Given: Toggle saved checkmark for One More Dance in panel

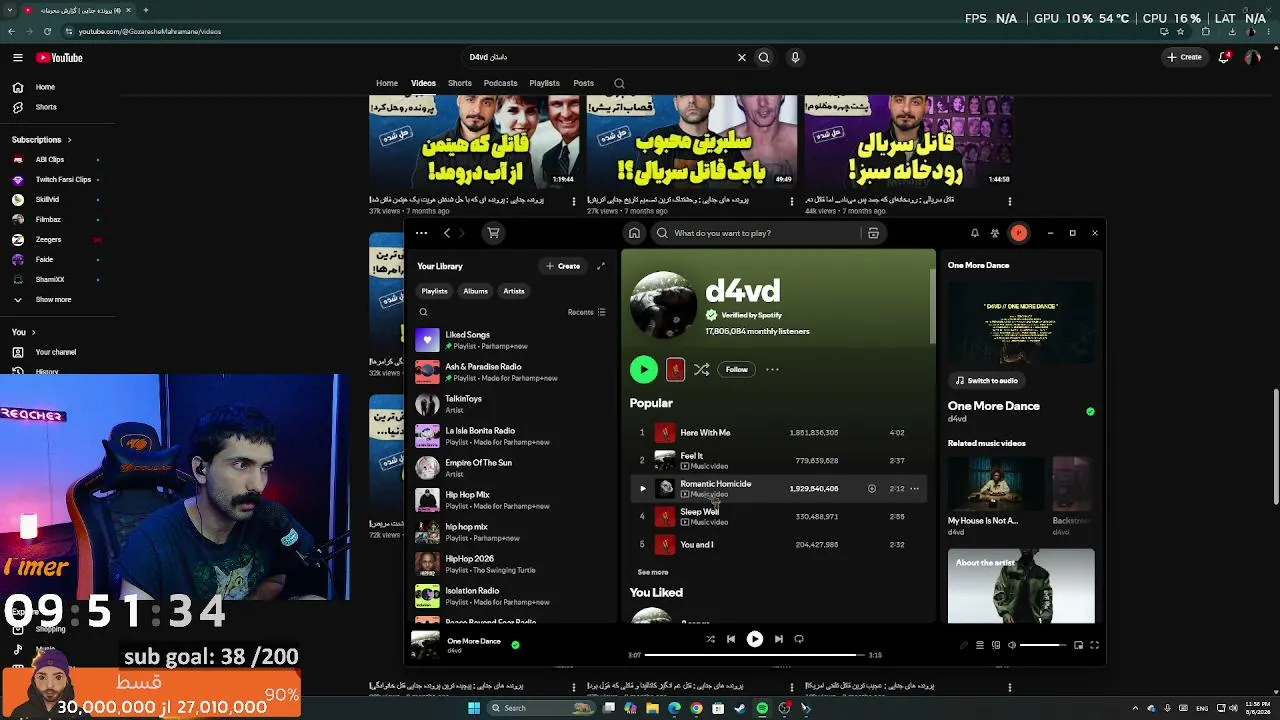Looking at the screenshot, I should pos(1090,411).
